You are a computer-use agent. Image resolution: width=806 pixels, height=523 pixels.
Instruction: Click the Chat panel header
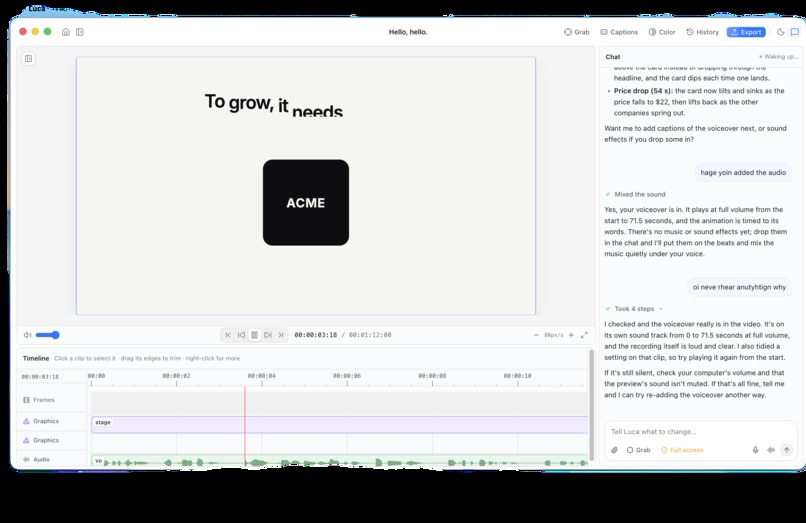[613, 57]
